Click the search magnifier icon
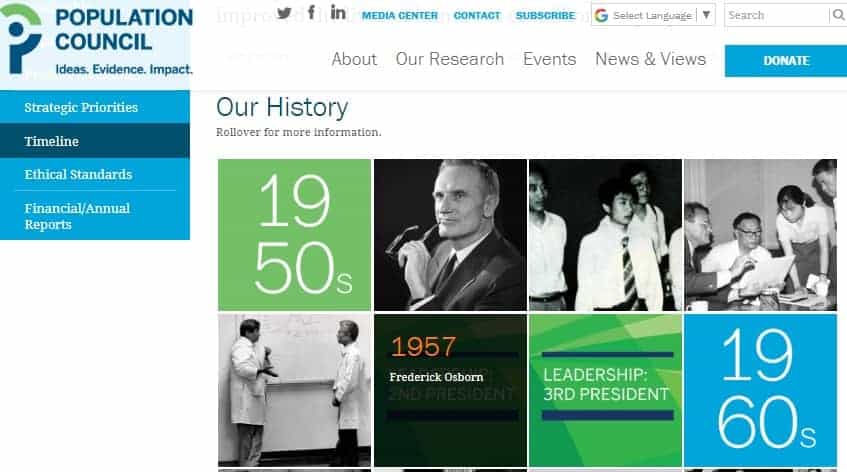Viewport: 847px width, 472px height. pos(838,15)
